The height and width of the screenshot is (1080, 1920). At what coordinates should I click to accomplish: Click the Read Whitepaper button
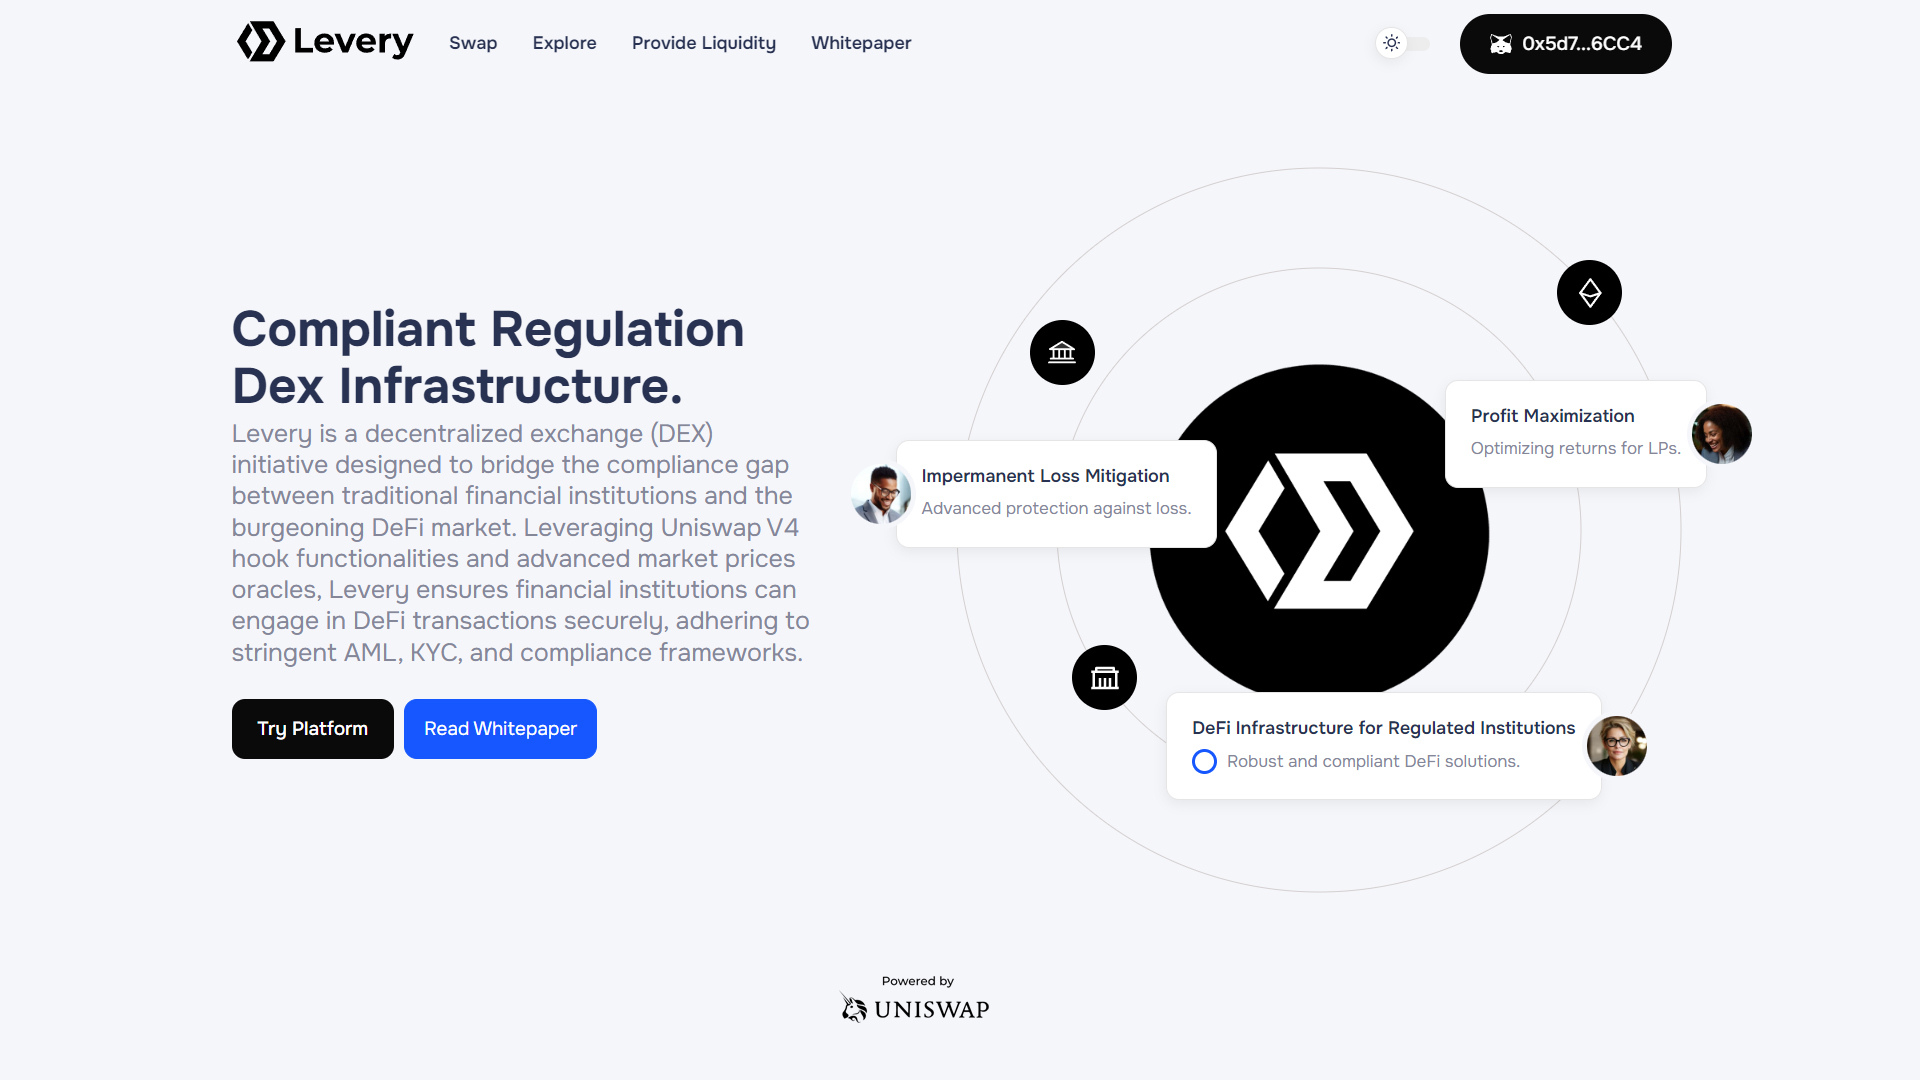coord(500,728)
